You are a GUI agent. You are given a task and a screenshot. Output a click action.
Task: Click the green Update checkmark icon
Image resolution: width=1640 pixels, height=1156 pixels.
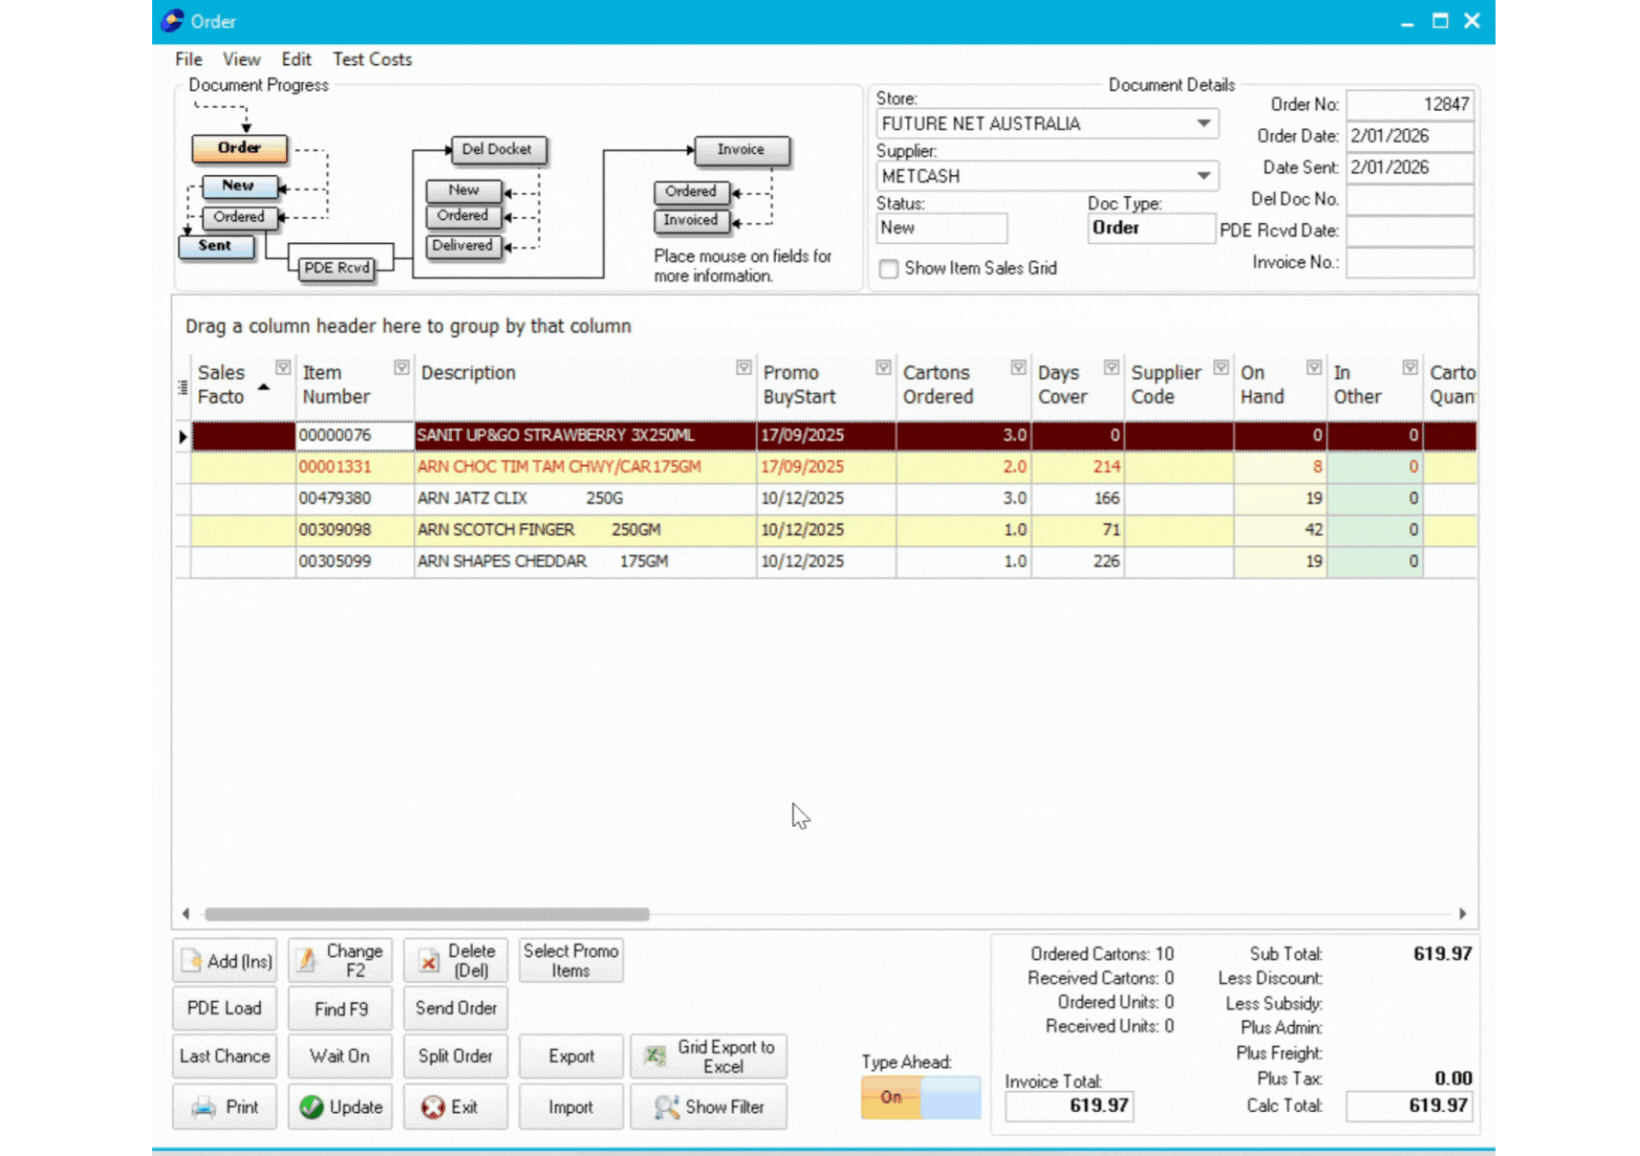pyautogui.click(x=311, y=1107)
